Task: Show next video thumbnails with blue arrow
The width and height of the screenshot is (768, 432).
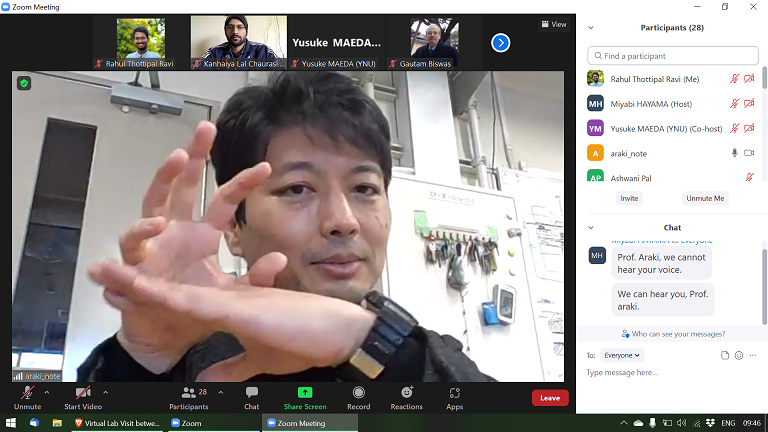Action: pos(501,43)
